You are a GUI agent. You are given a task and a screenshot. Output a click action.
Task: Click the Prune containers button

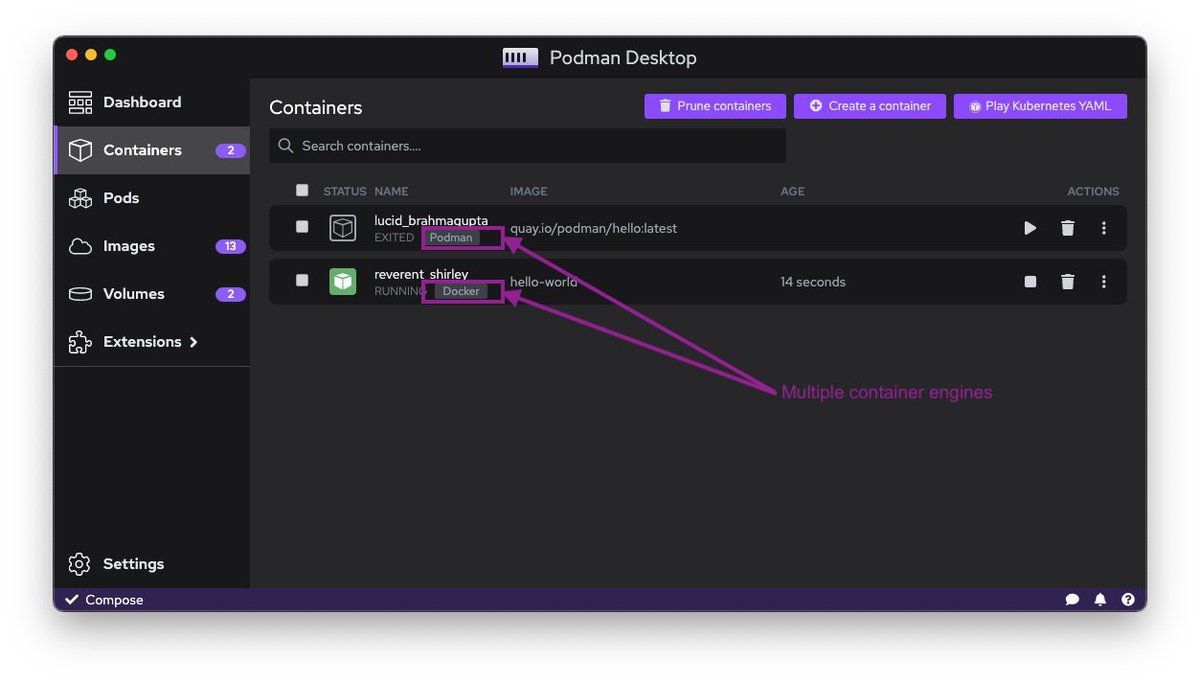tap(715, 106)
